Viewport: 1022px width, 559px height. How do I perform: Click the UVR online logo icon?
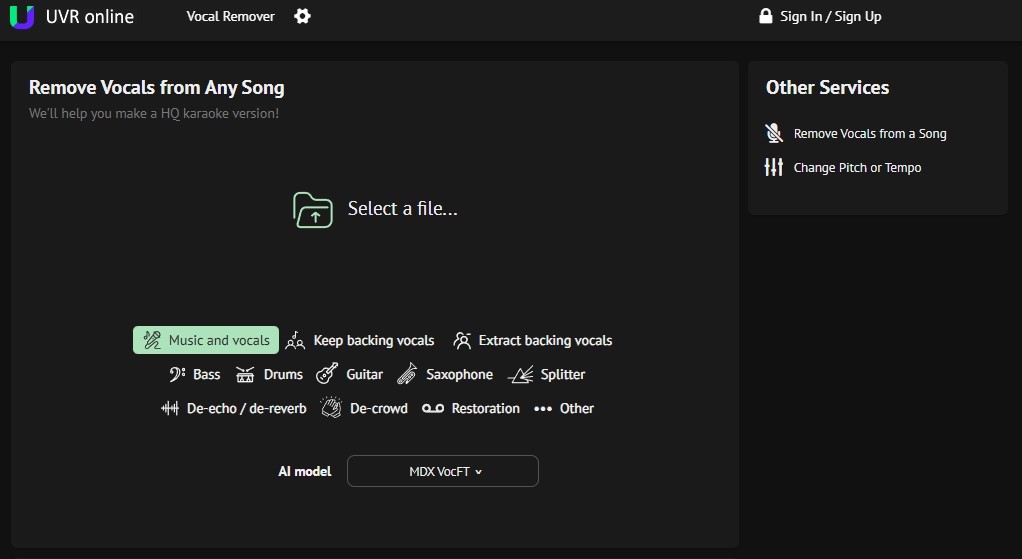pyautogui.click(x=22, y=17)
